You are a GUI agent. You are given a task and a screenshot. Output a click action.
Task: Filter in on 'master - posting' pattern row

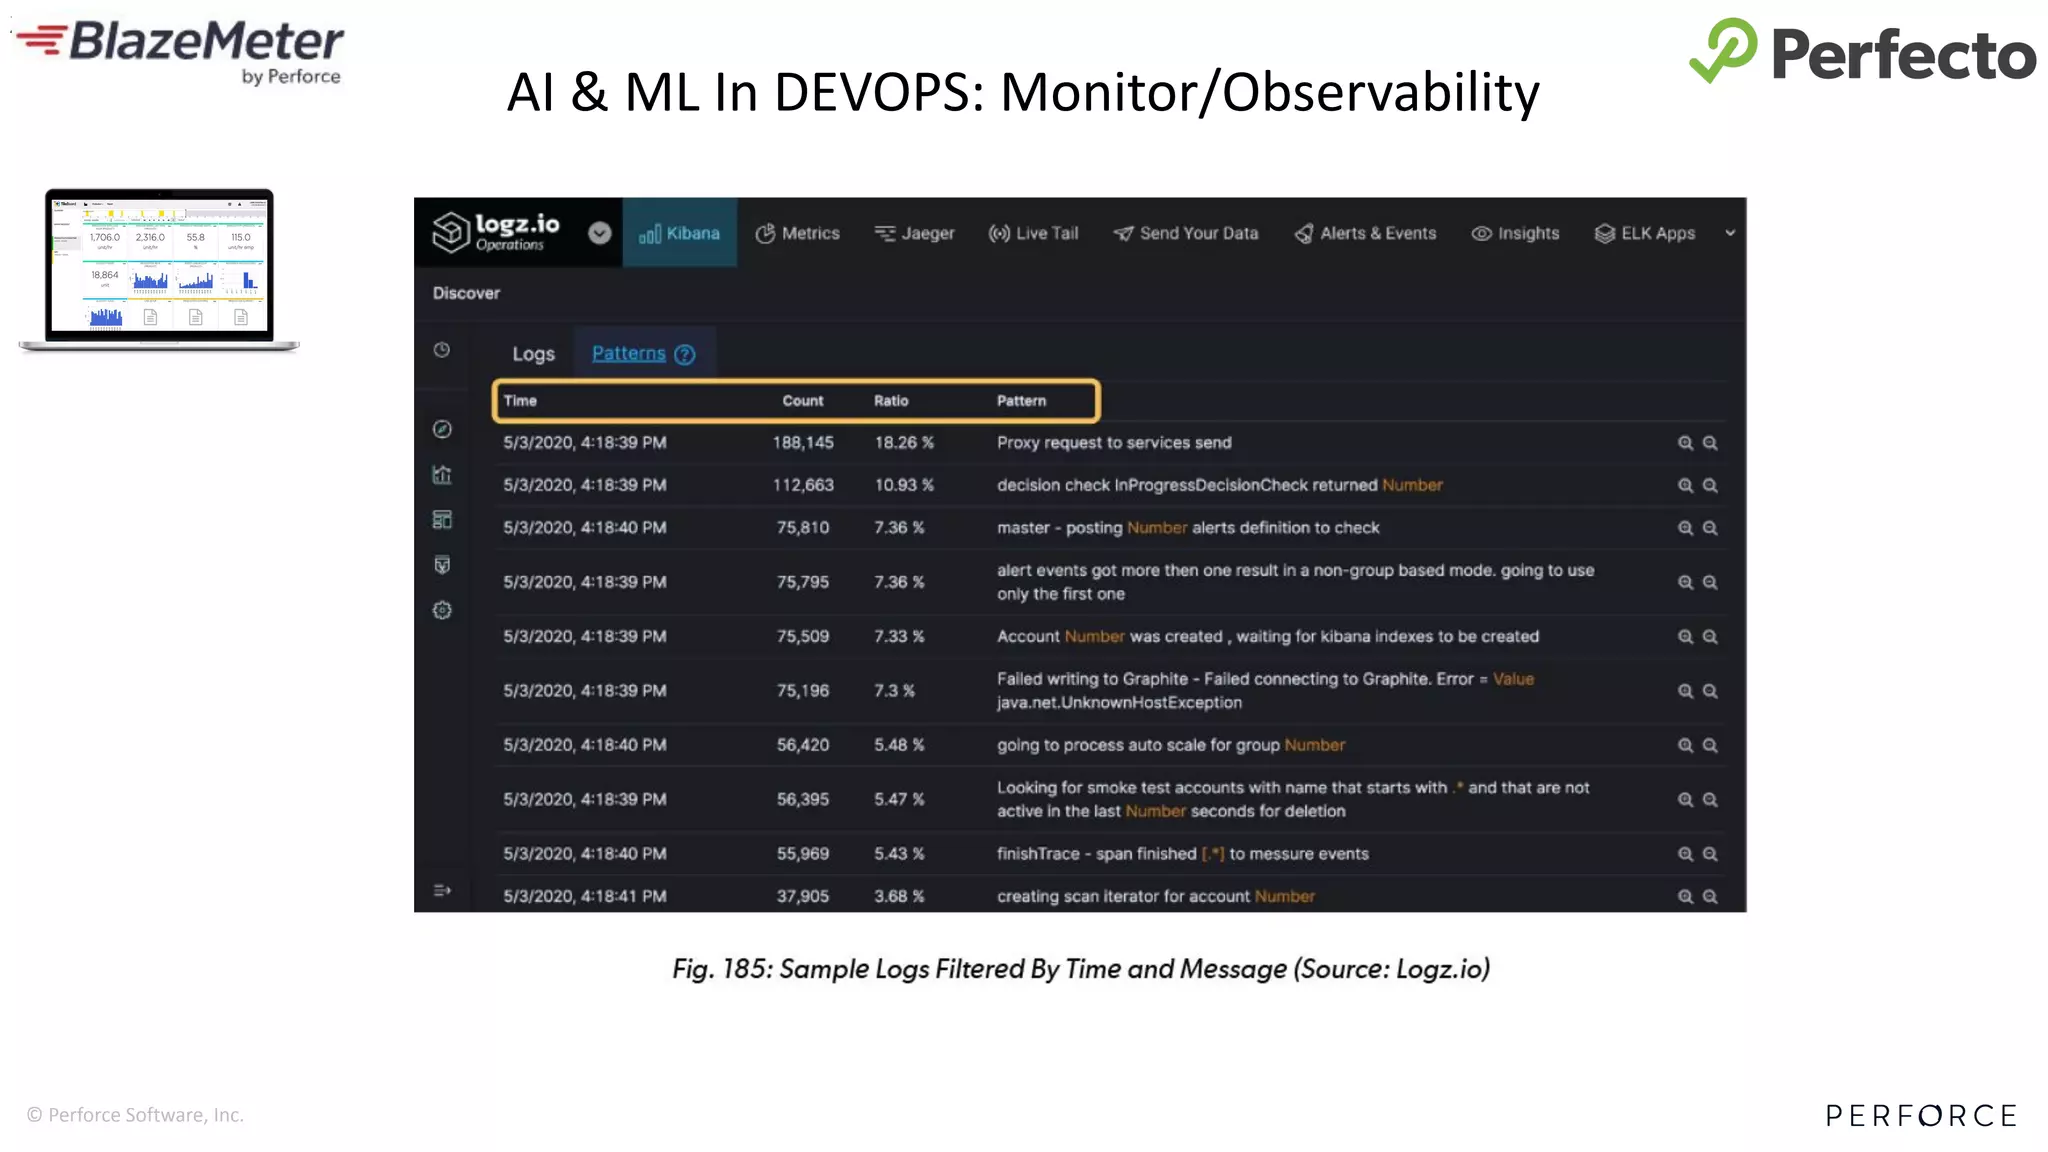point(1685,528)
